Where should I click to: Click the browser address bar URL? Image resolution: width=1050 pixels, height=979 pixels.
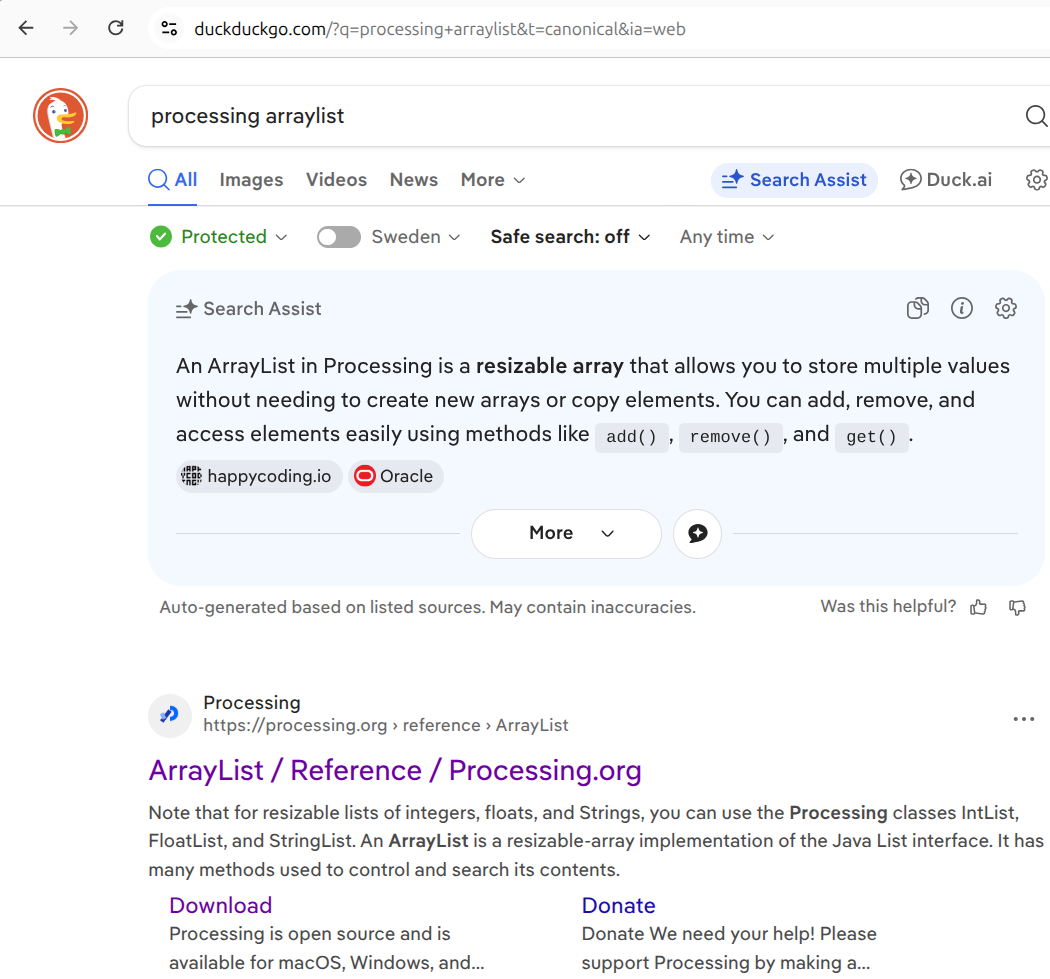[440, 29]
